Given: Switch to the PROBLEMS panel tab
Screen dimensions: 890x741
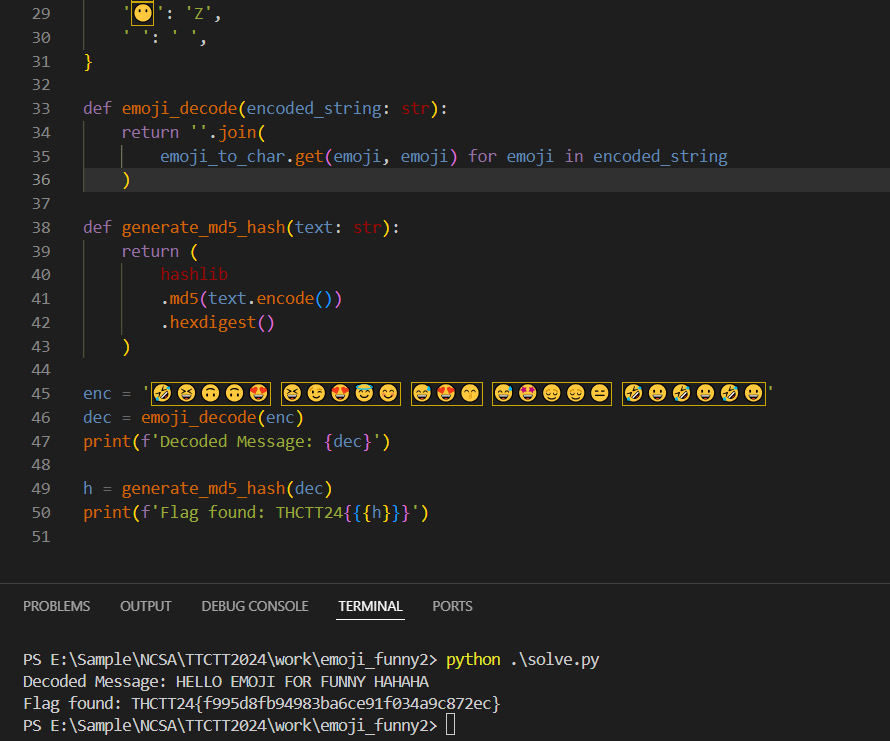Looking at the screenshot, I should [x=56, y=606].
